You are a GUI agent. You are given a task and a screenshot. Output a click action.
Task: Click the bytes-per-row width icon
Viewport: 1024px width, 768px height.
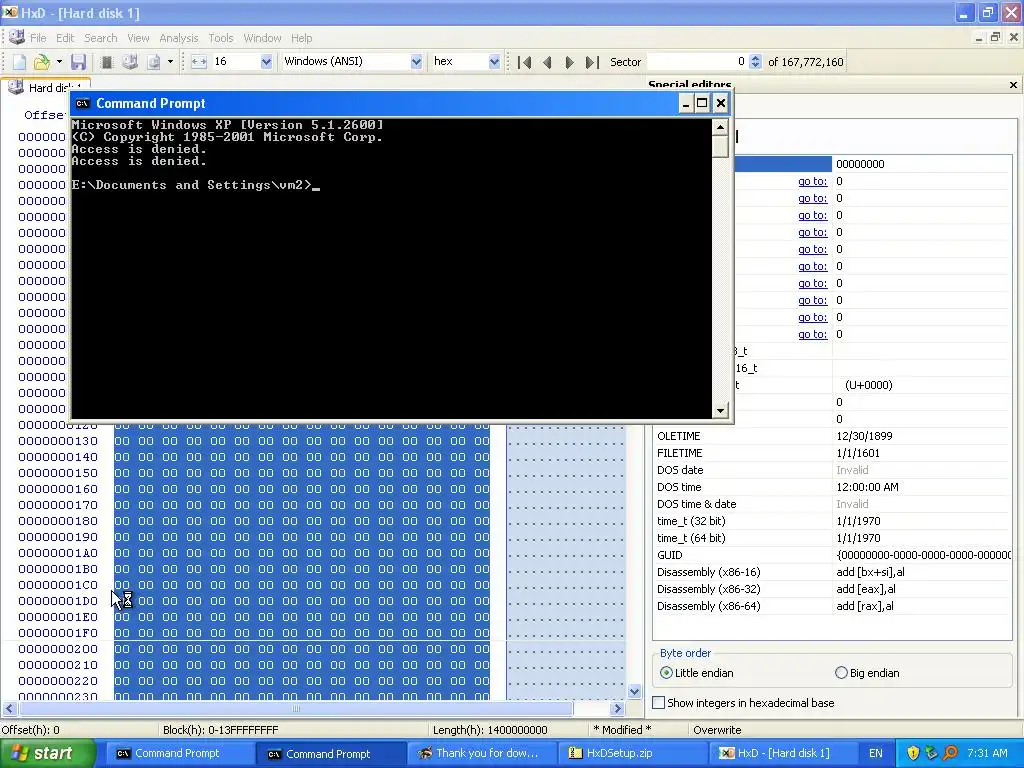coord(199,62)
